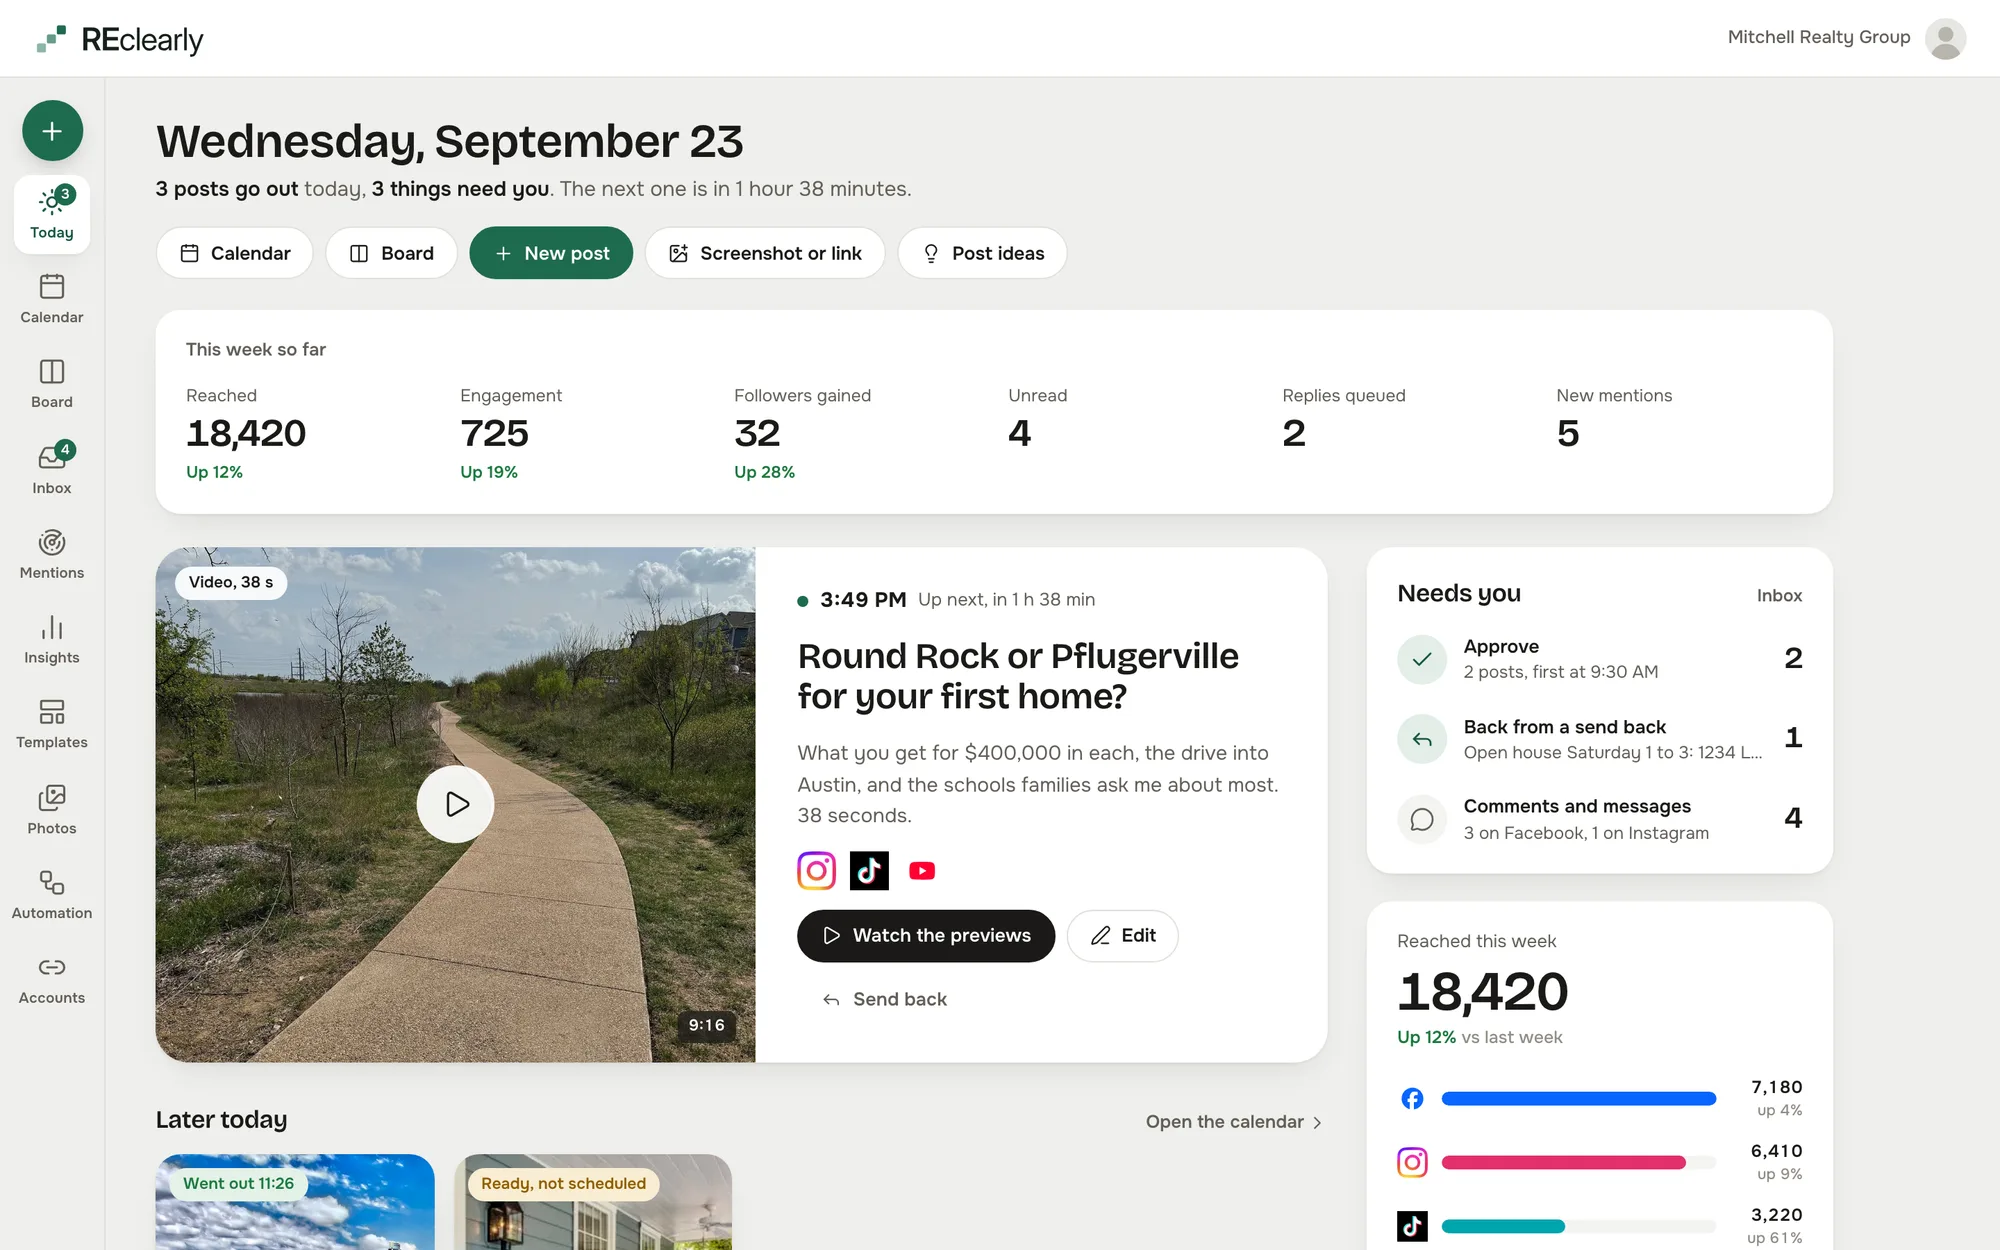The height and width of the screenshot is (1250, 2000).
Task: Open the Went out 11:26 post thumbnail
Action: click(295, 1202)
